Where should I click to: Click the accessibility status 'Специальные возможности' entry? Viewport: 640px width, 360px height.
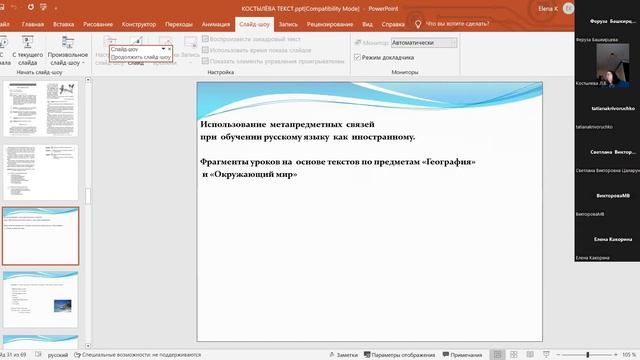click(x=138, y=355)
